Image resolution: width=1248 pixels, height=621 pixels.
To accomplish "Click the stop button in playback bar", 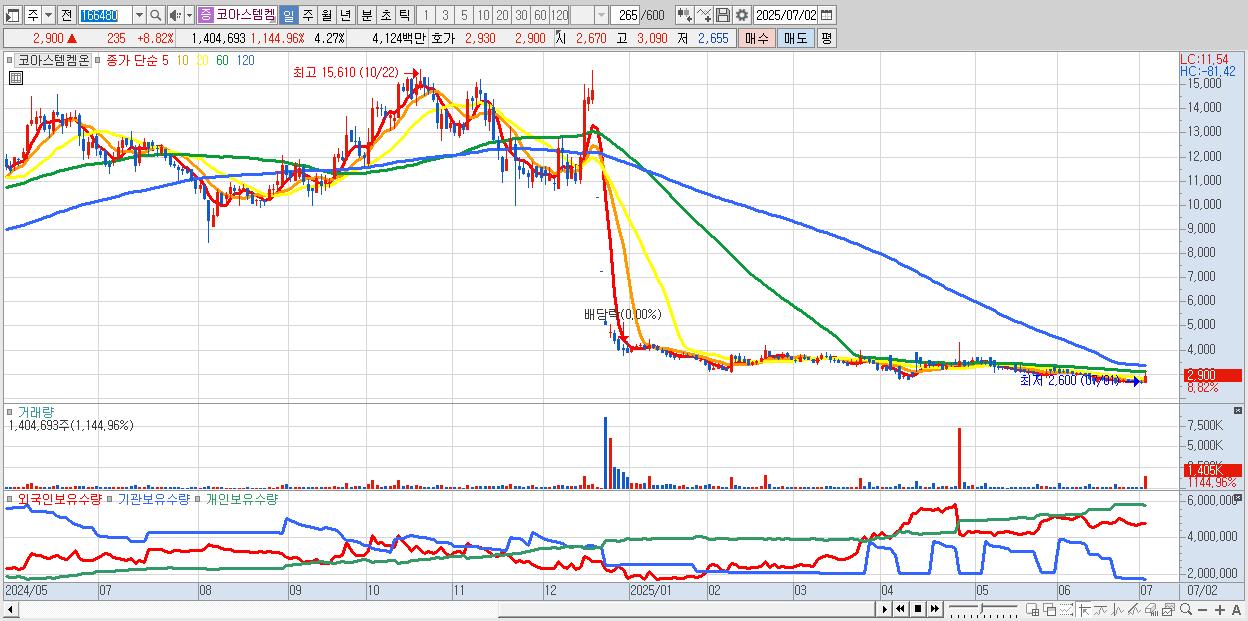I will coord(918,609).
